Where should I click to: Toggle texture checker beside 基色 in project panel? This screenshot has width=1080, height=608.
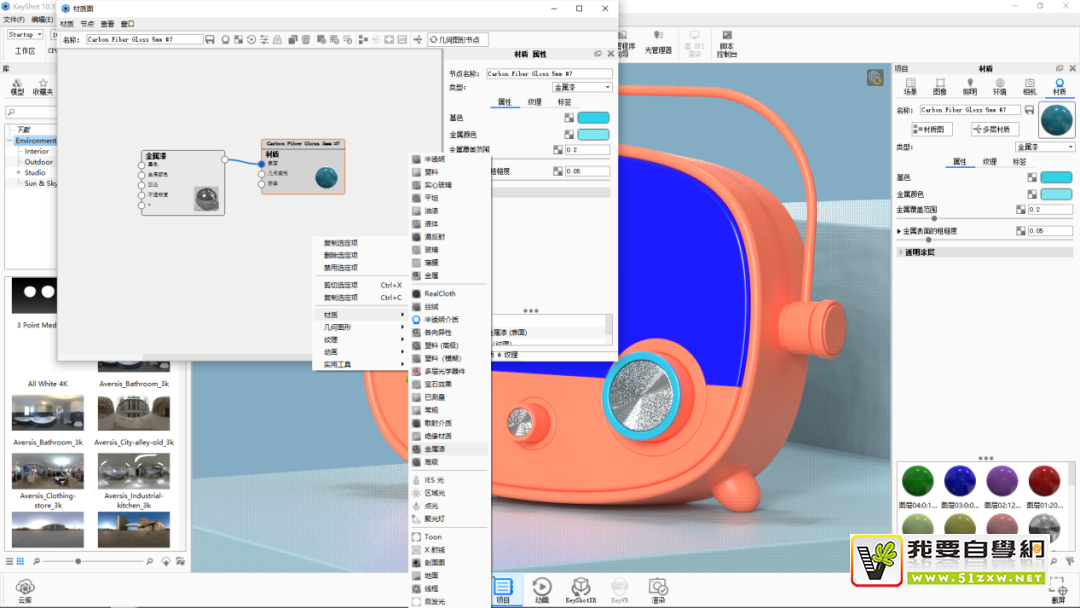click(x=1032, y=178)
